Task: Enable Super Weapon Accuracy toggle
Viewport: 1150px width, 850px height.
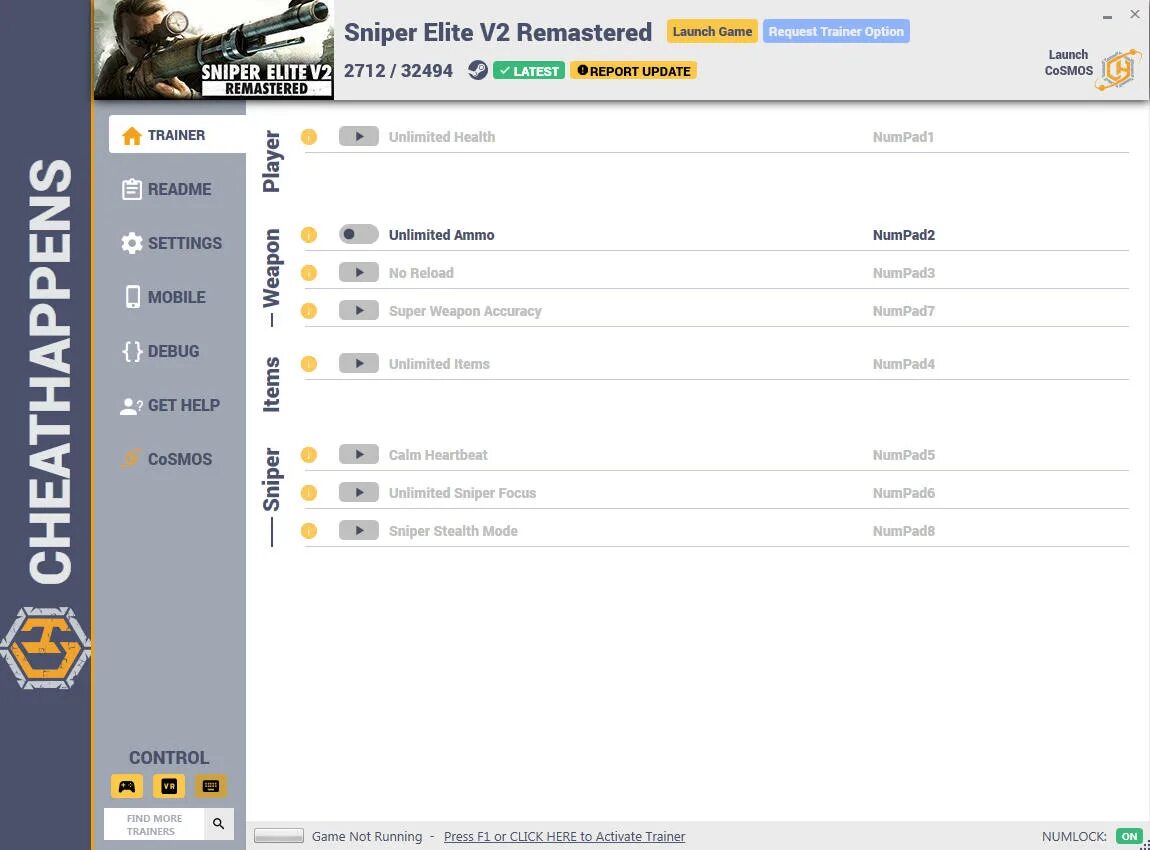Action: coord(359,311)
